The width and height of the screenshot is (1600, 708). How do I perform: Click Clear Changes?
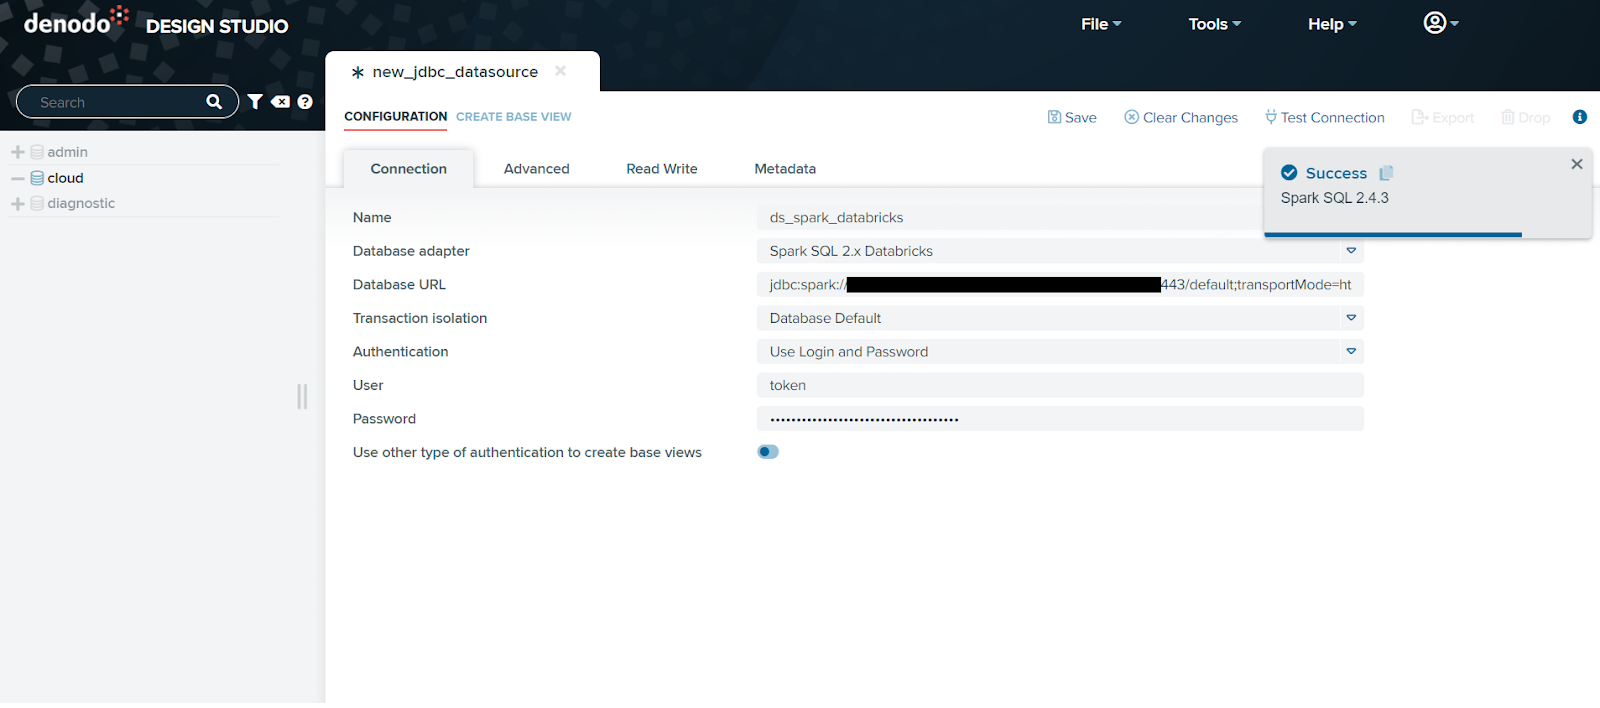(1181, 118)
